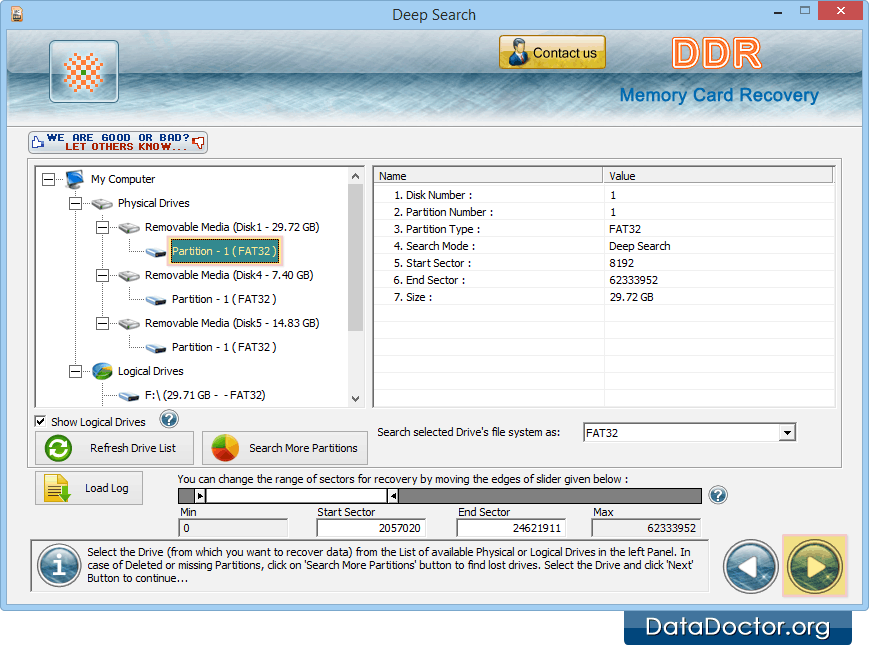Collapse the Logical Drives node
The width and height of the screenshot is (869, 645).
[x=75, y=372]
